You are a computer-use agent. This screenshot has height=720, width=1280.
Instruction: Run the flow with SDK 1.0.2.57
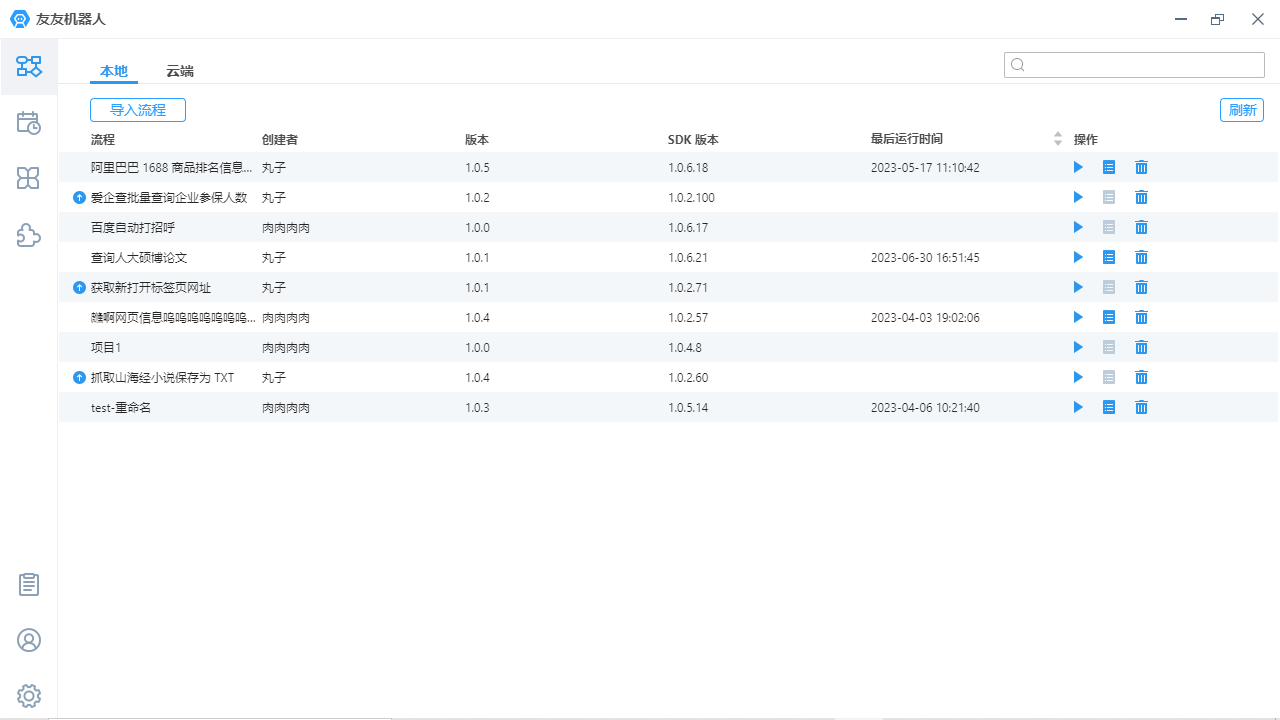1078,317
